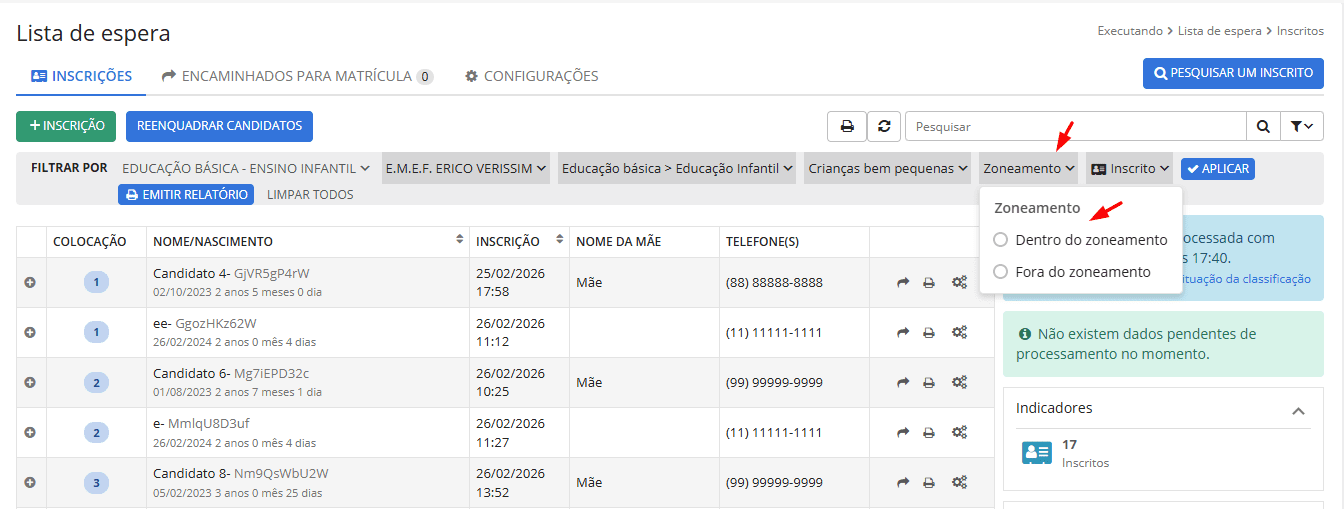Collapse the Indicadores panel chevron

tap(1298, 411)
